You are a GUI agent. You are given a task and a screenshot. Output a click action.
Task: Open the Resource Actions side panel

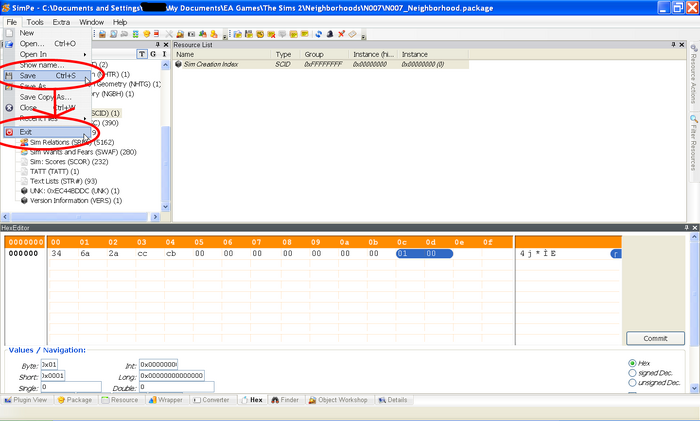coord(694,74)
